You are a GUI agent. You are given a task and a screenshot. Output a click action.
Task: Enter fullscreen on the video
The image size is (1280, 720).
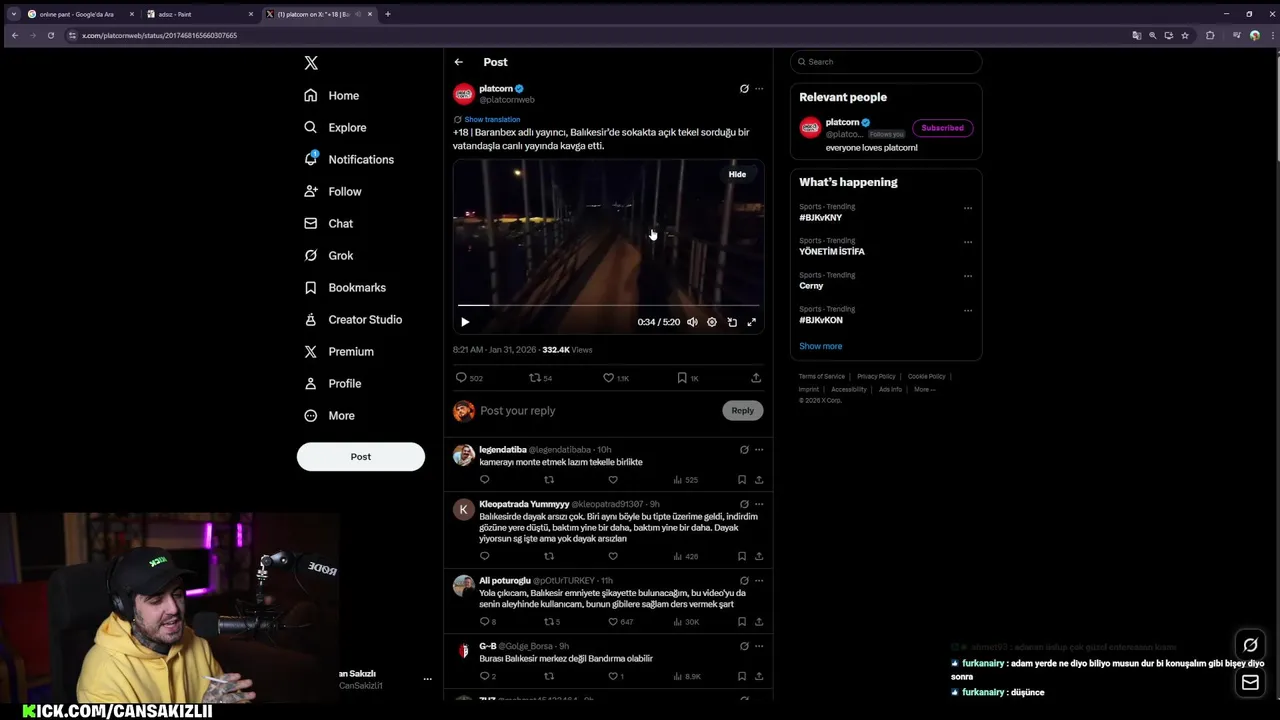(x=752, y=322)
